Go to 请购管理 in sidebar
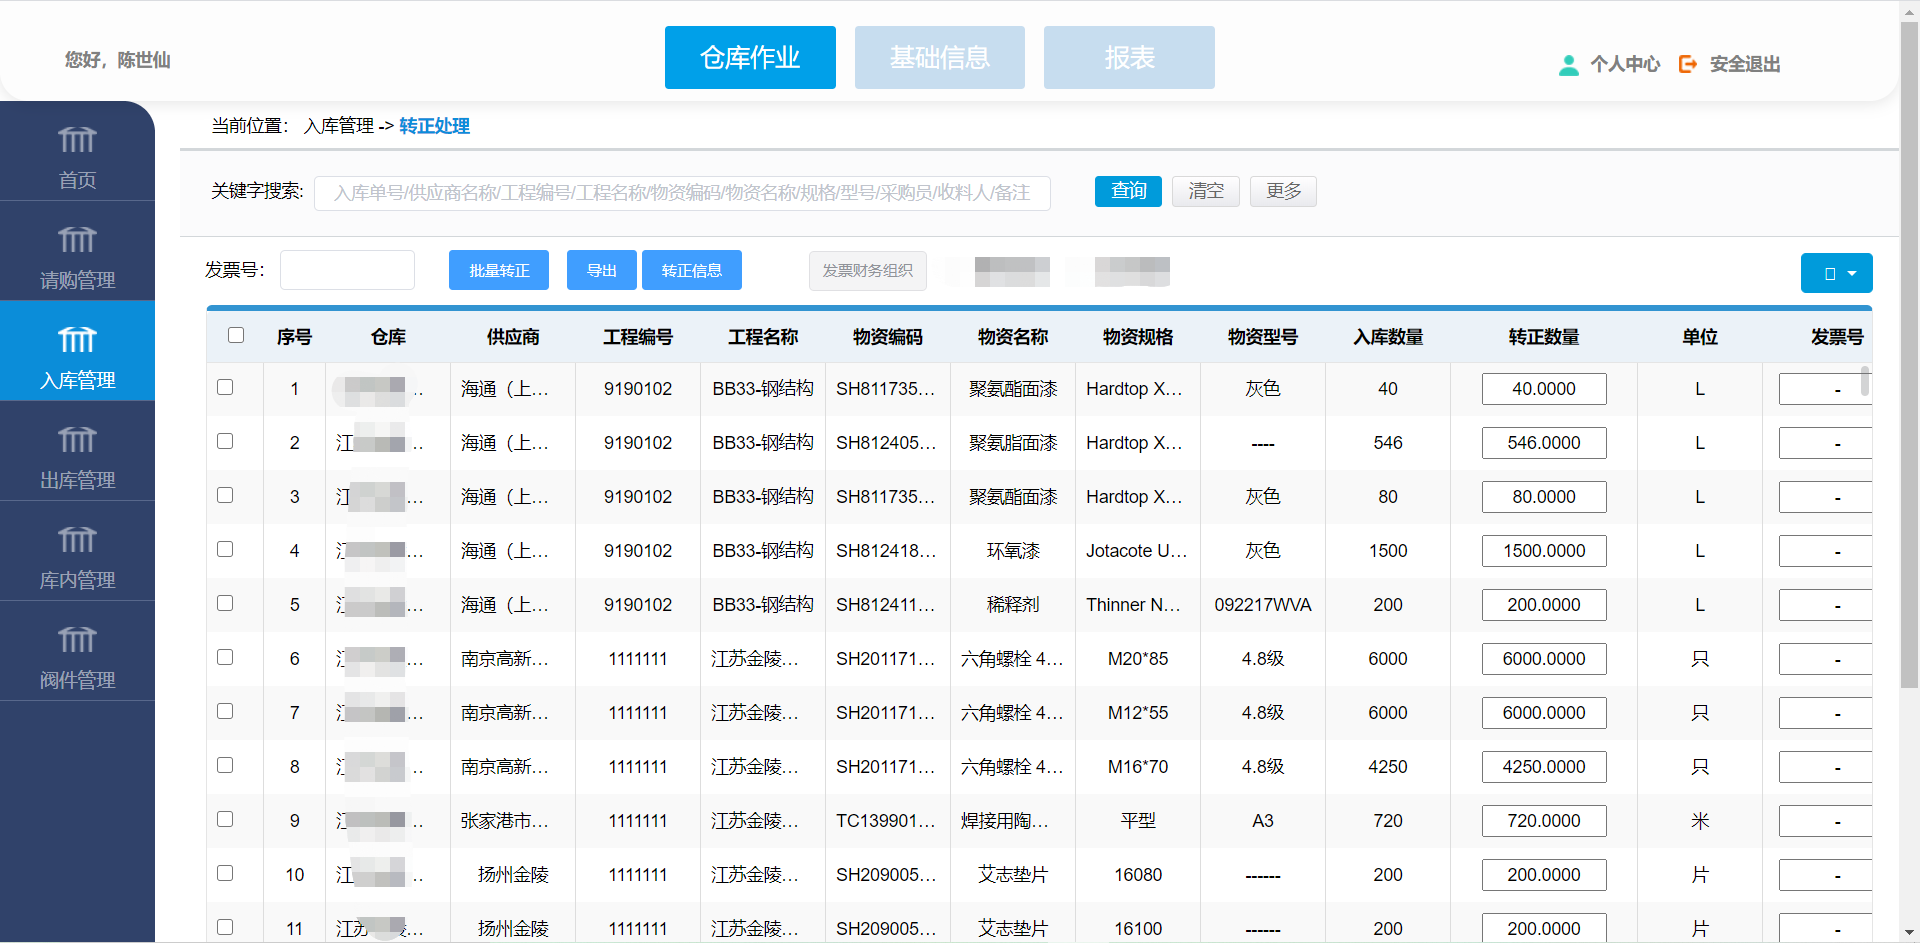The image size is (1920, 943). [77, 240]
